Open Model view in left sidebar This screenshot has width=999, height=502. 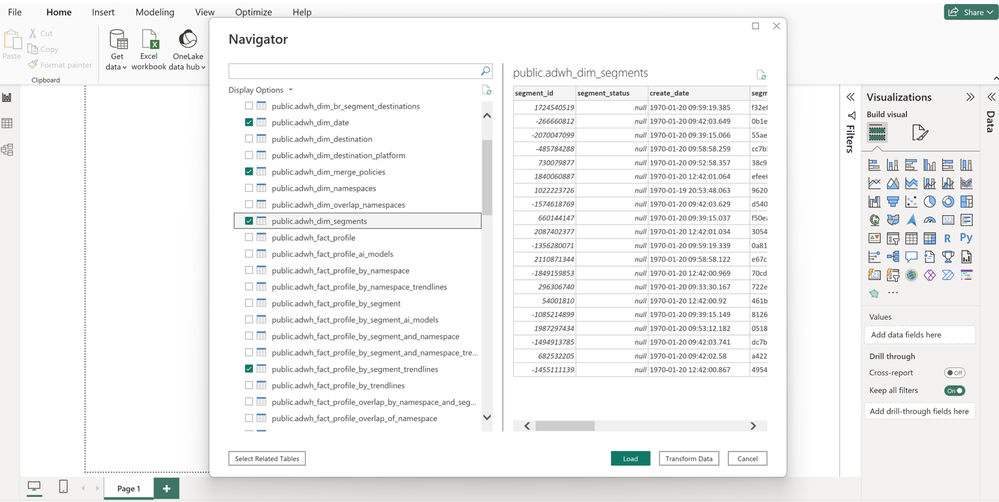click(7, 150)
